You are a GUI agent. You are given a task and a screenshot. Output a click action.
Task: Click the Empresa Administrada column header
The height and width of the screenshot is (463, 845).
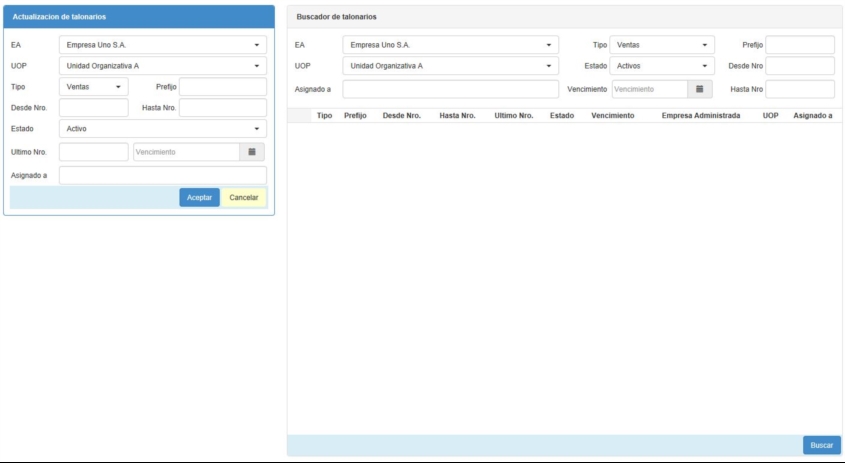coord(700,116)
